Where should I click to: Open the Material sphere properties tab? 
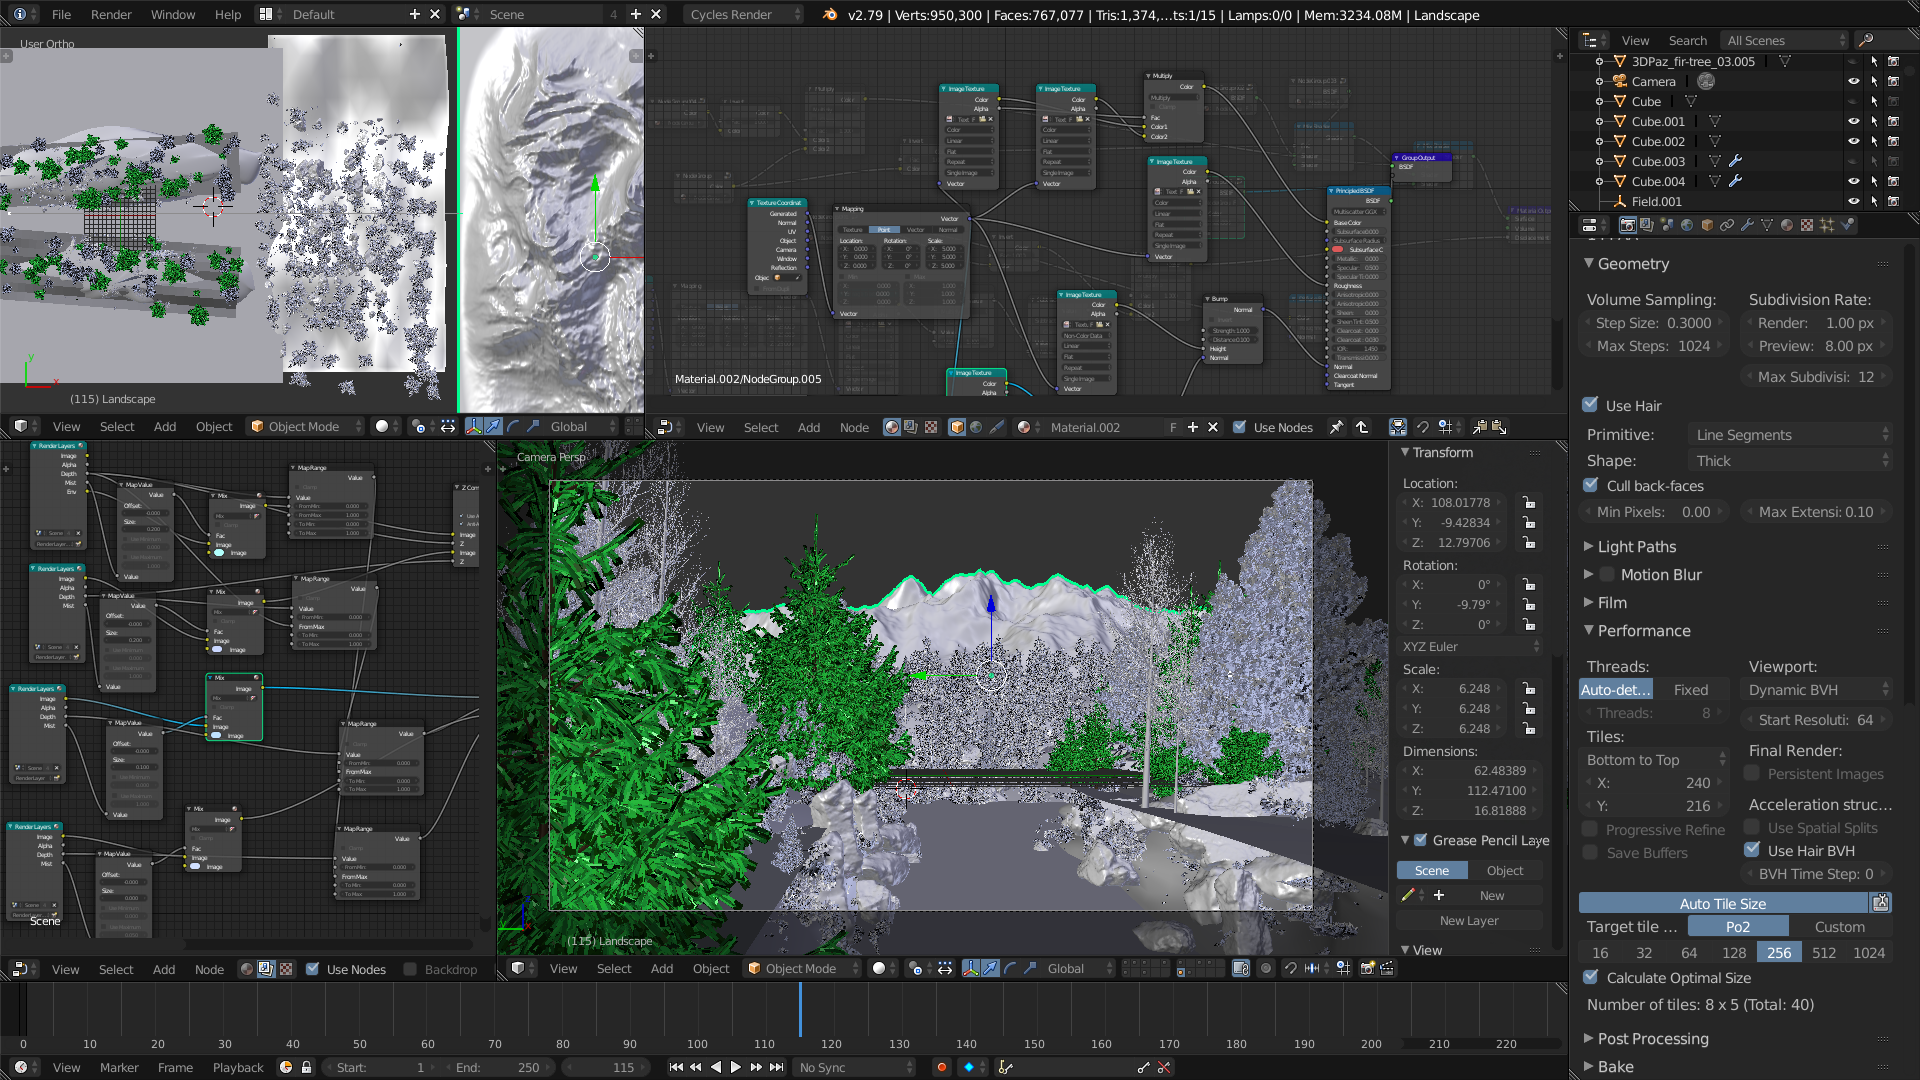pos(1787,225)
